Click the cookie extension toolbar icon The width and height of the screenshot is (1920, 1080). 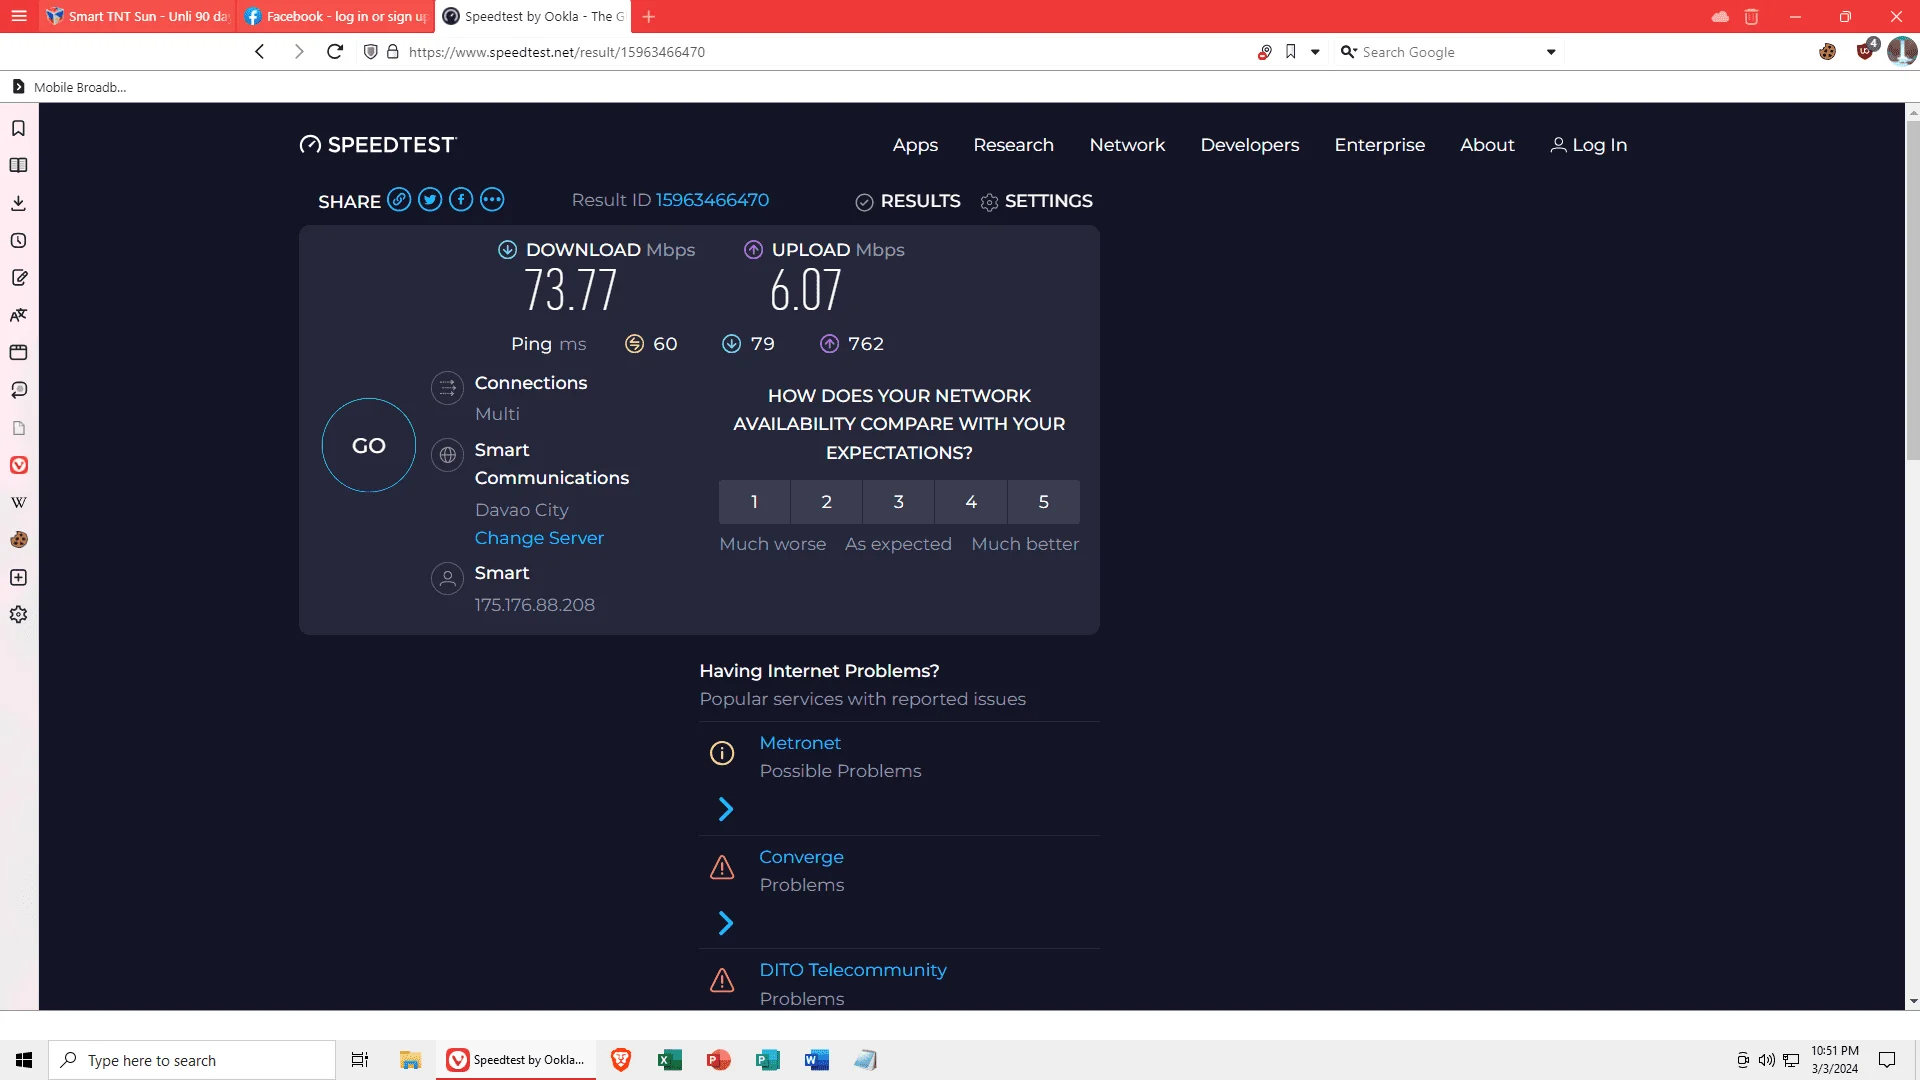point(1827,52)
